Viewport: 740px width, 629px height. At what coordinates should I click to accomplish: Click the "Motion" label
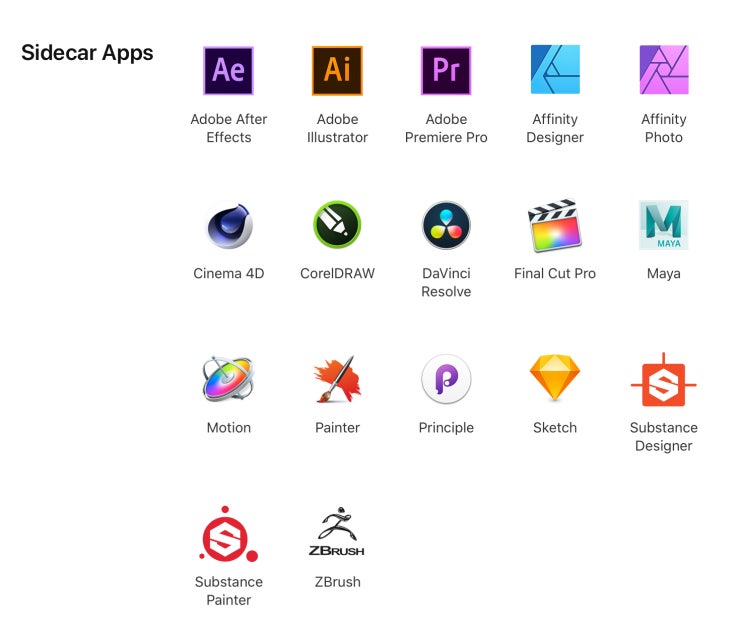coord(229,428)
